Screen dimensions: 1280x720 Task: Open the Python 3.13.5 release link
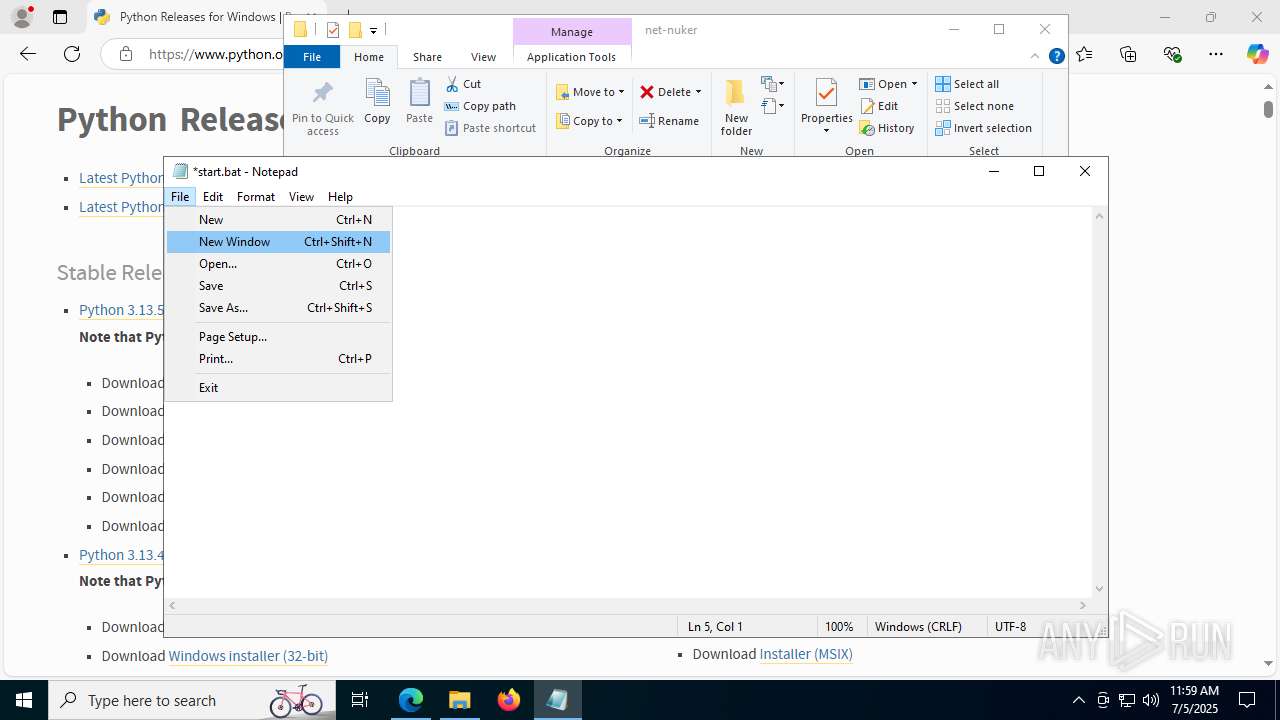pos(121,310)
